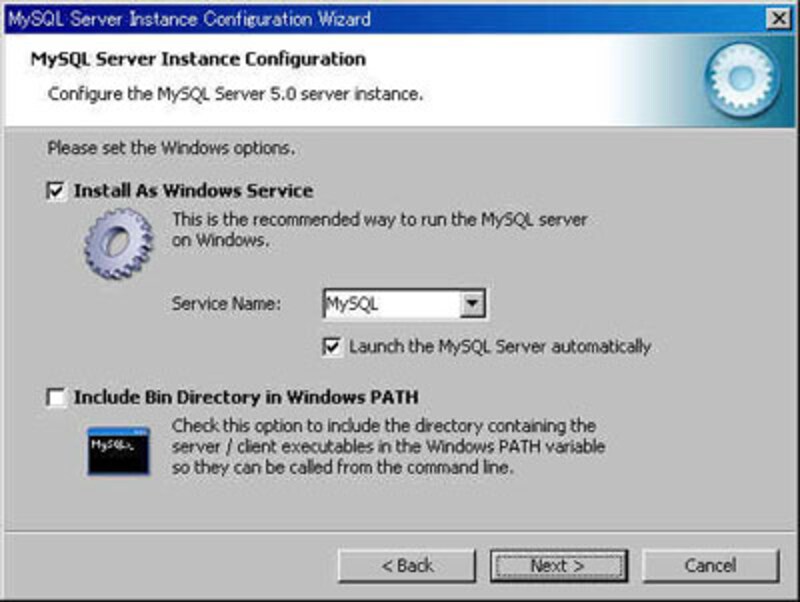
Task: Click 'Configure the MySQL Server 5.0 server instance.' text
Action: point(235,94)
